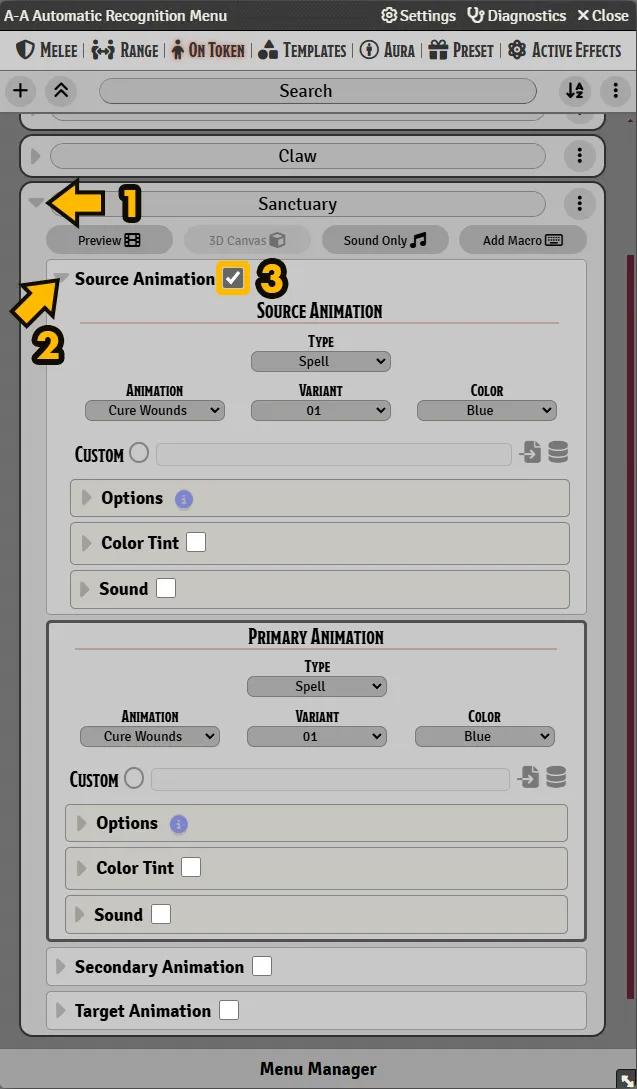Show info for Source Animation Options
The image size is (637, 1089).
point(183,499)
